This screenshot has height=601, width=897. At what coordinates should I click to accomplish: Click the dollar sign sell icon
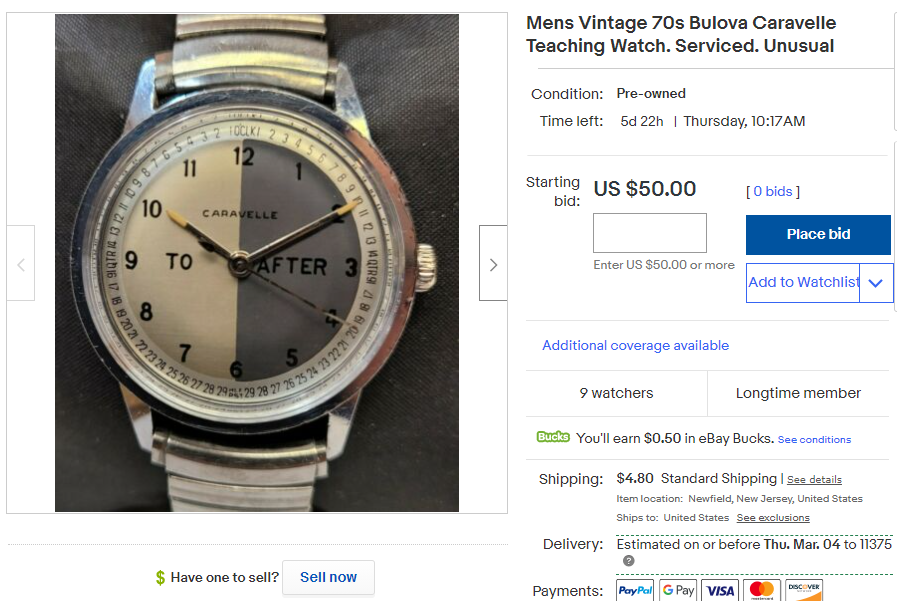pyautogui.click(x=160, y=577)
